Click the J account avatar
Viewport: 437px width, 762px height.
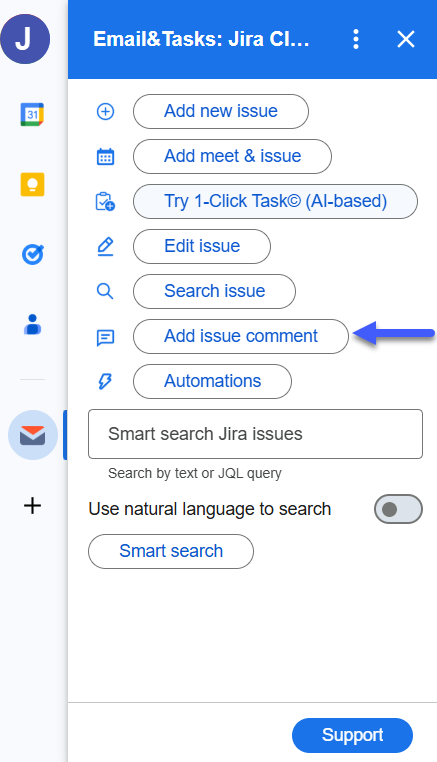[25, 39]
